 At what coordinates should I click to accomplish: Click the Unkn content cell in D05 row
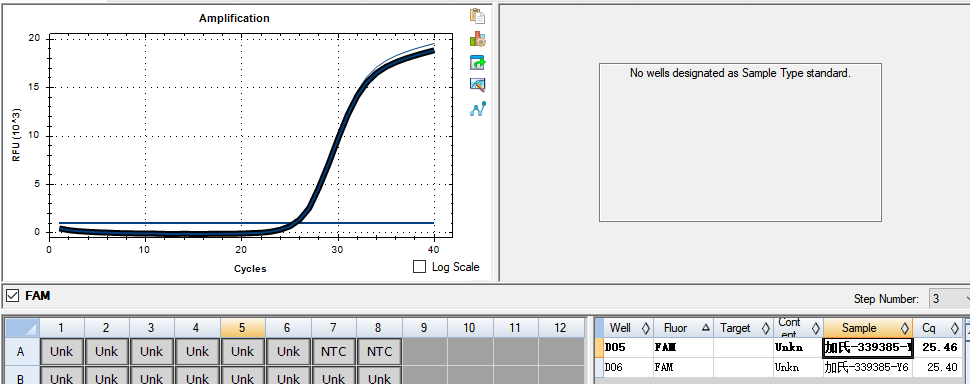798,348
